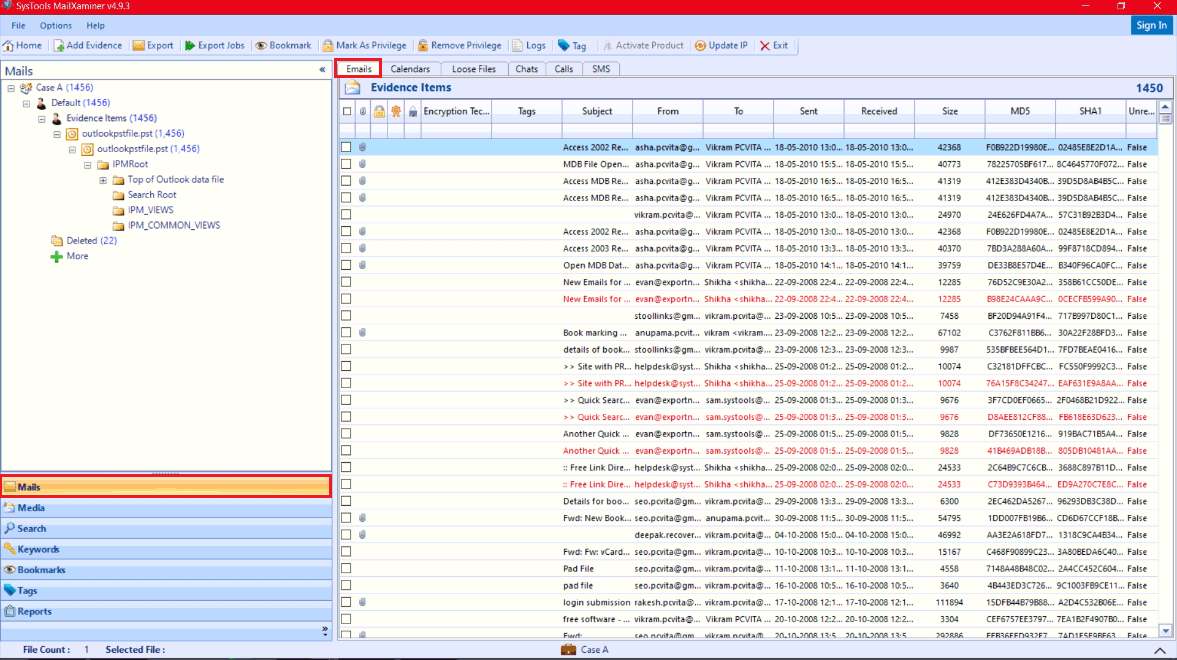Sort by the From column header

[x=667, y=111]
